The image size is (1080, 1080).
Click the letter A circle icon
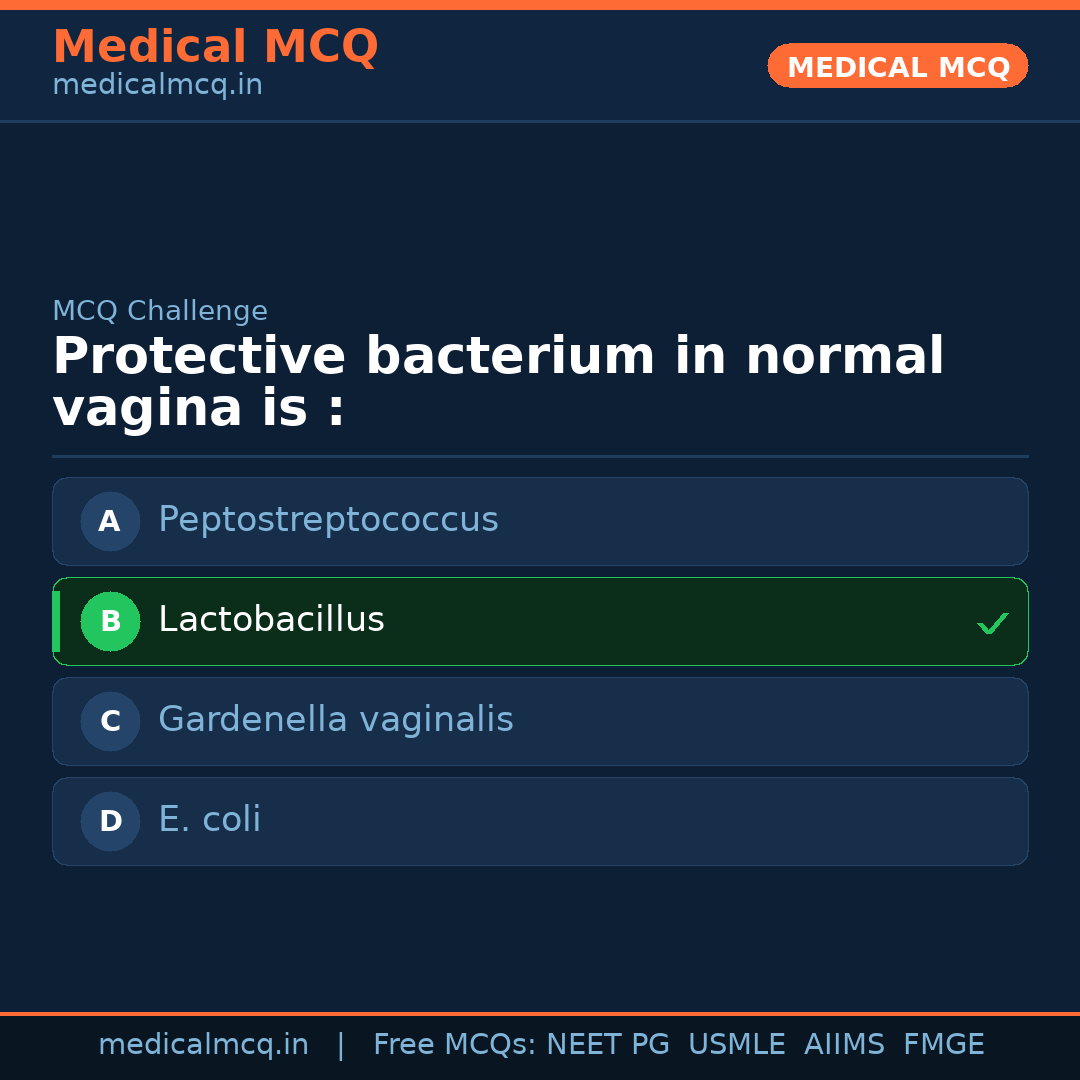[110, 521]
